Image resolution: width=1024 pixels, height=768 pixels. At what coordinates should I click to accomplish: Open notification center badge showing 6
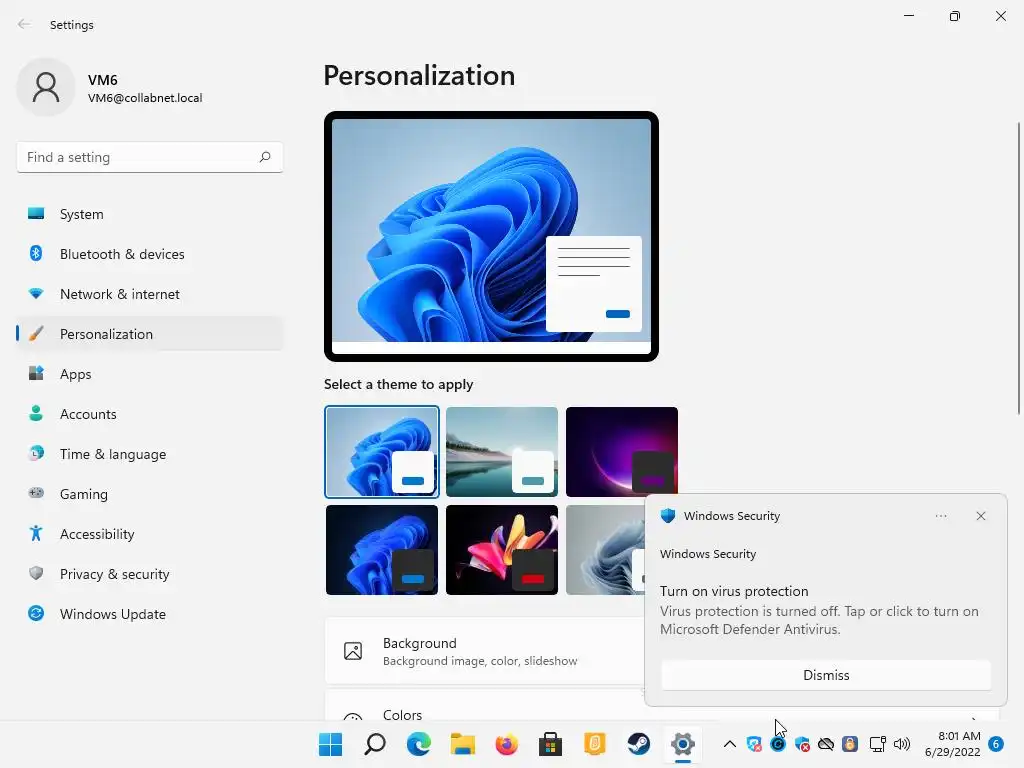pyautogui.click(x=996, y=744)
